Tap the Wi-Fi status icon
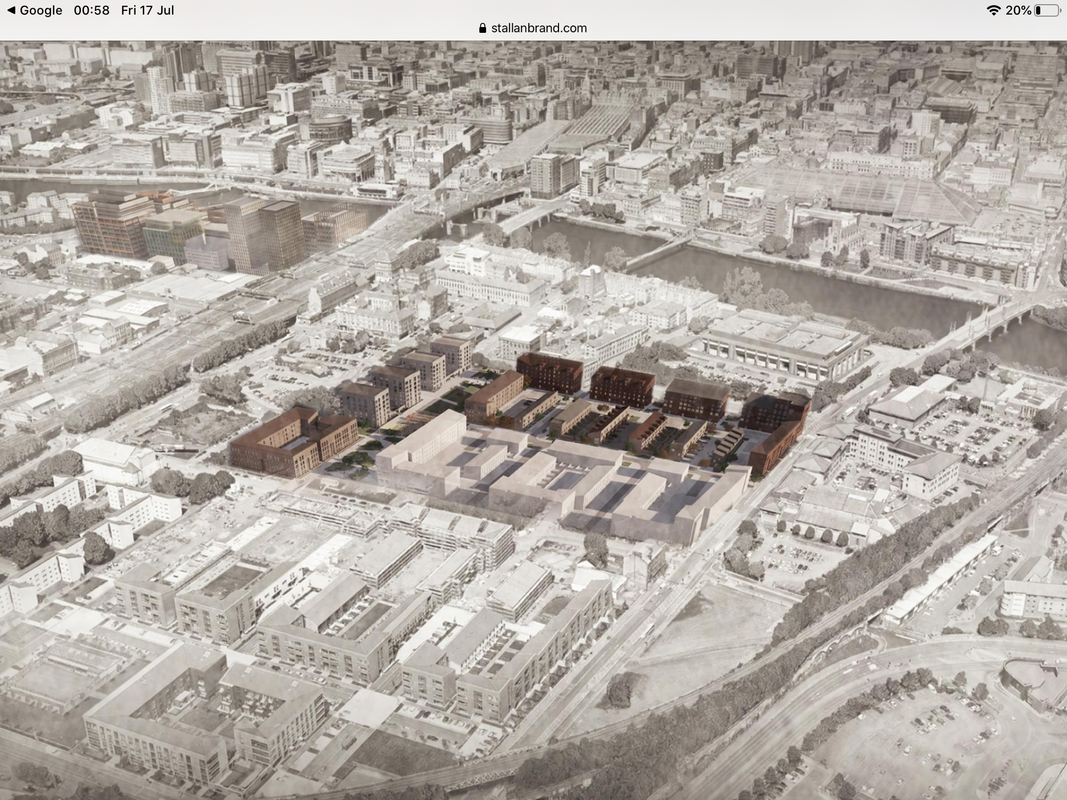 (x=994, y=10)
